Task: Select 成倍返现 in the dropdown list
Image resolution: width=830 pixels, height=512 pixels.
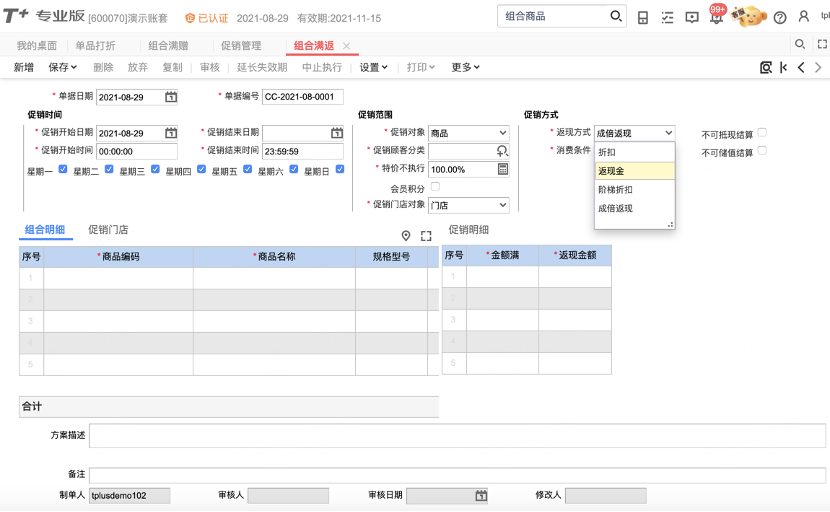Action: pyautogui.click(x=635, y=208)
